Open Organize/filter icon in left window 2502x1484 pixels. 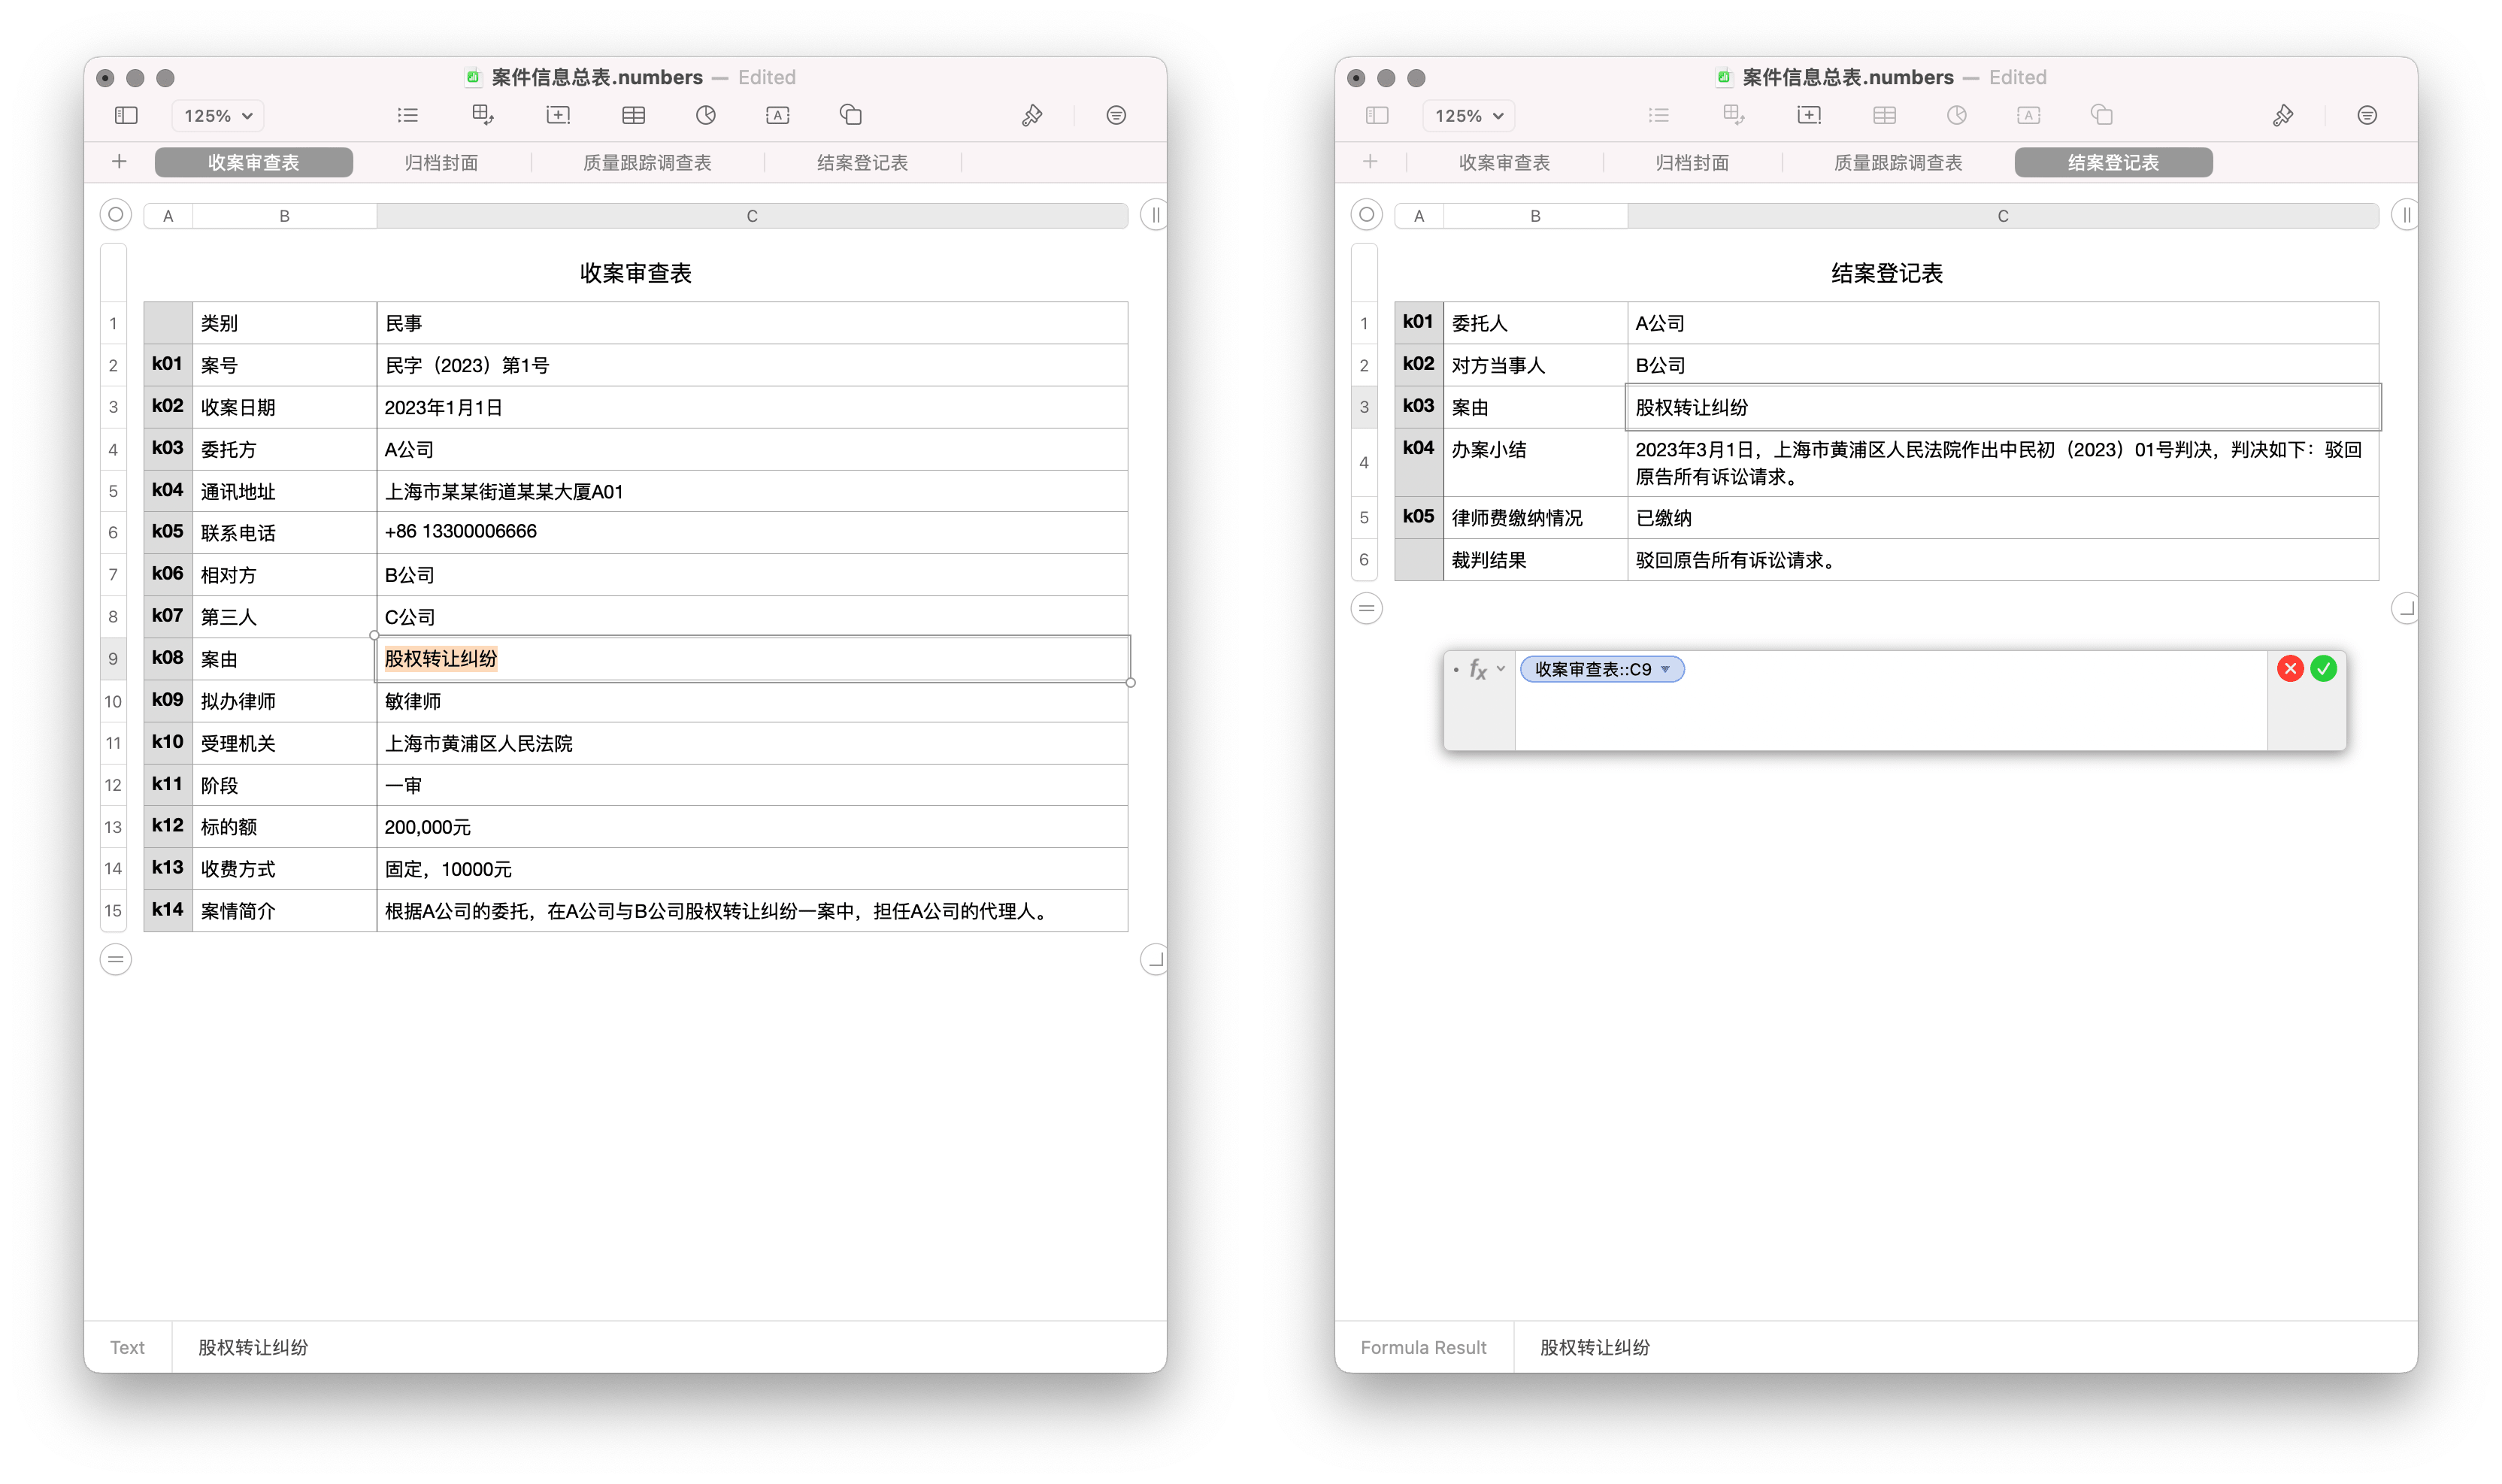pyautogui.click(x=1116, y=115)
